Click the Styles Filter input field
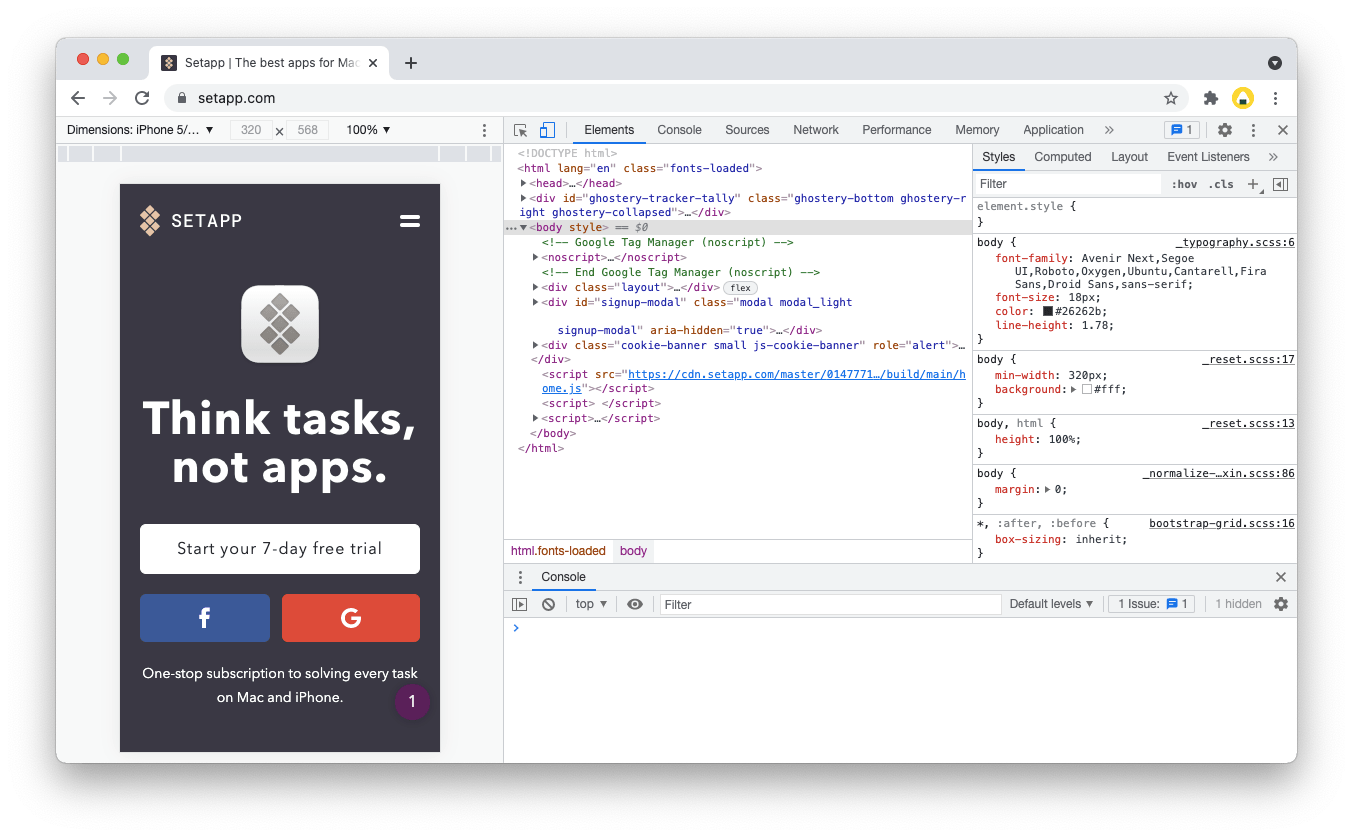1353x837 pixels. [1068, 184]
